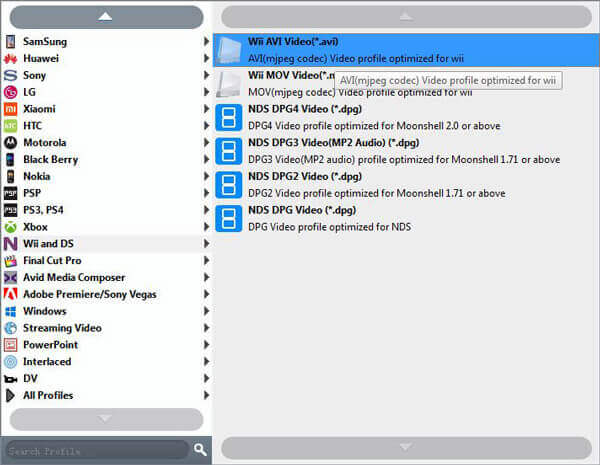Select Wii AVI Video(*.avi) profile
600x465 pixels.
point(406,50)
